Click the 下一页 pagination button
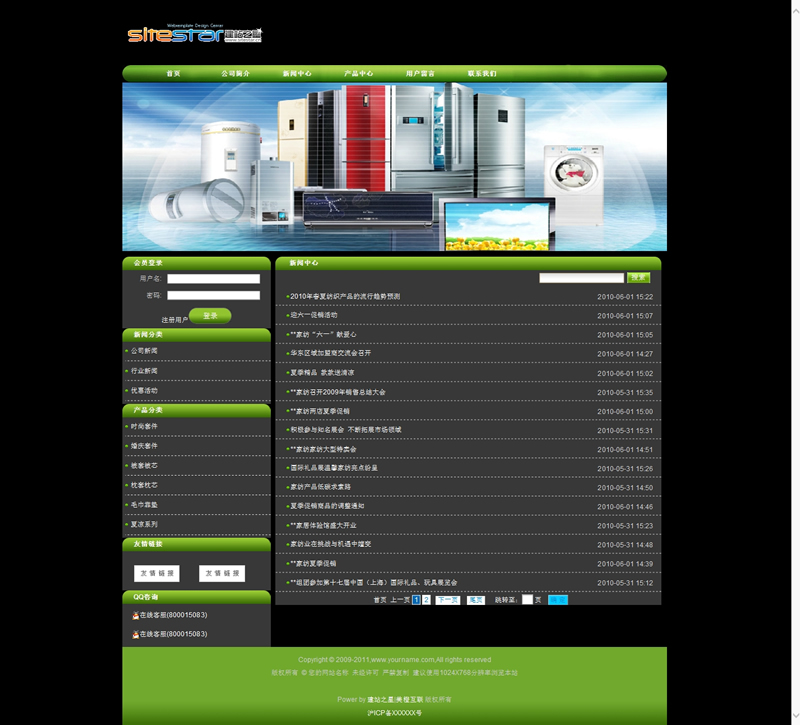The height and width of the screenshot is (725, 800). (x=447, y=600)
